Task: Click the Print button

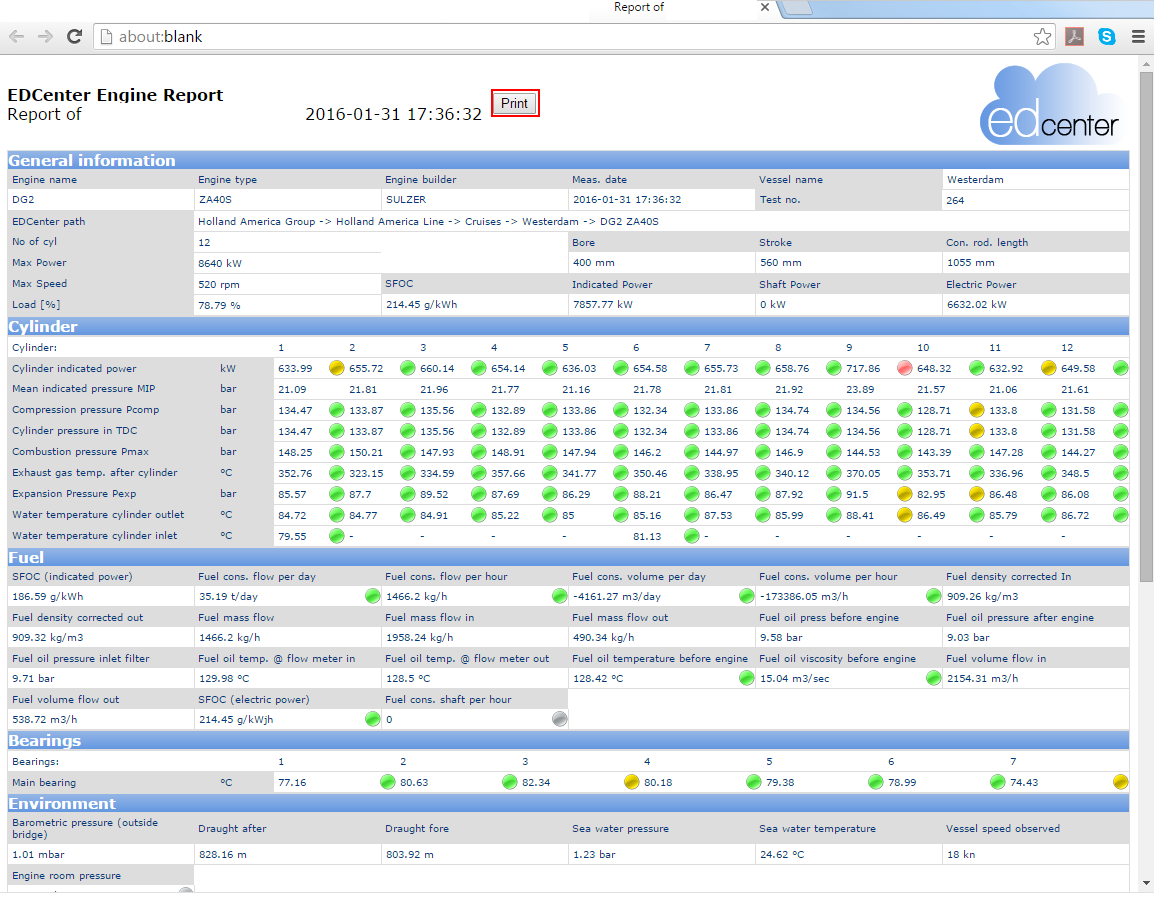Action: point(515,103)
